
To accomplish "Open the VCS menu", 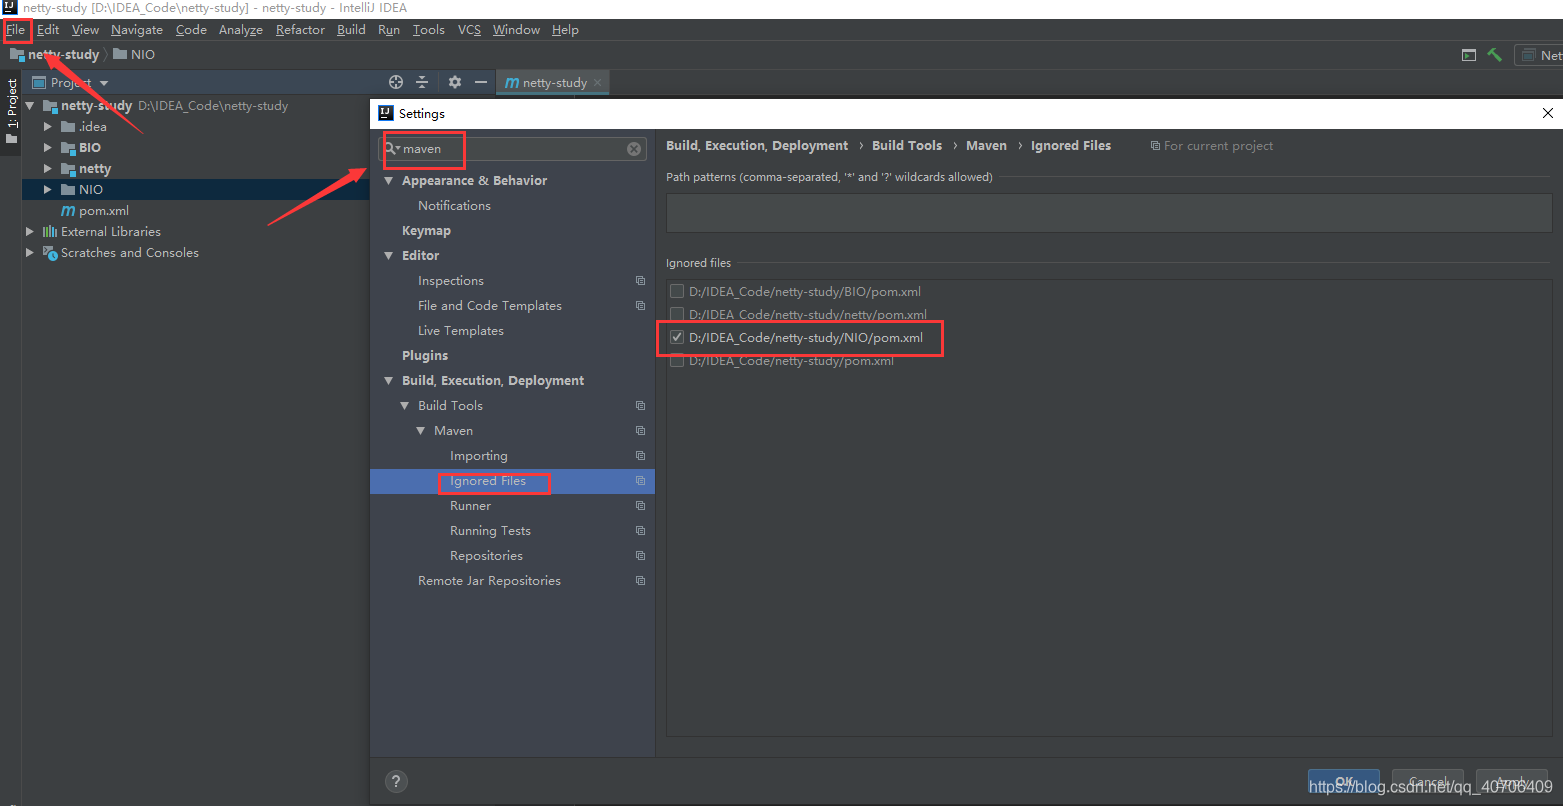I will [469, 30].
